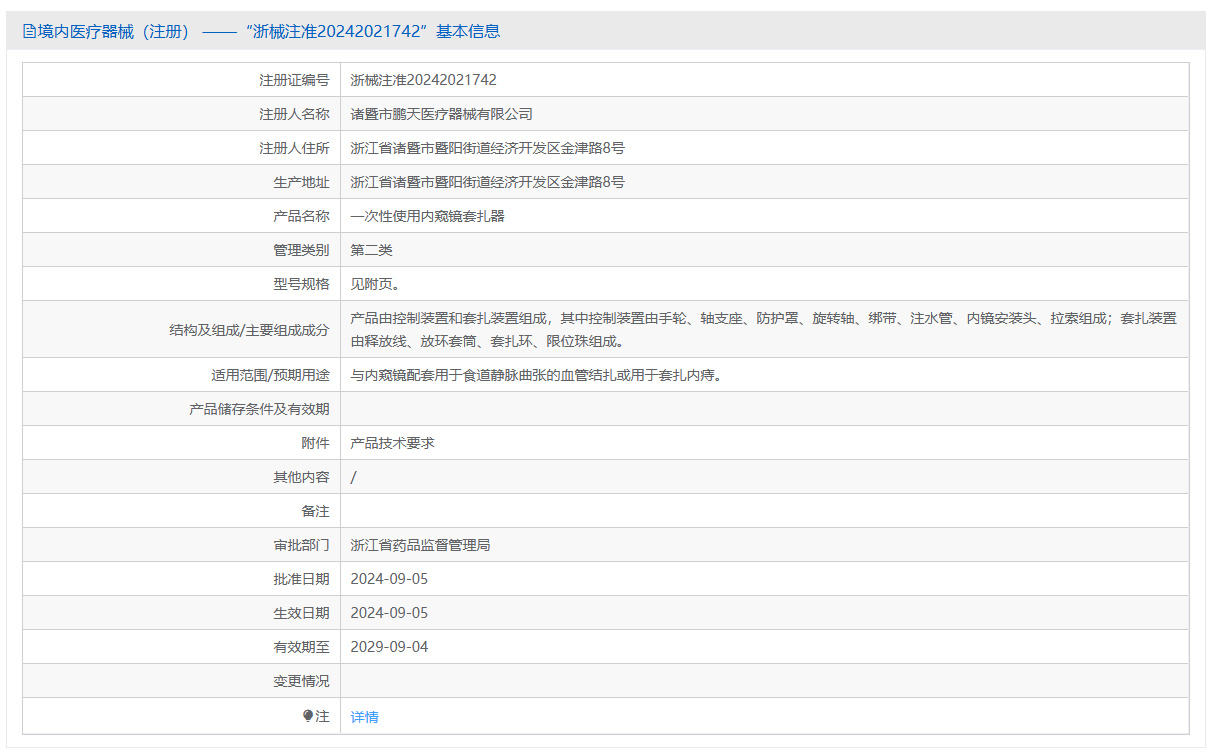Click the 注册人名称 label

[294, 114]
